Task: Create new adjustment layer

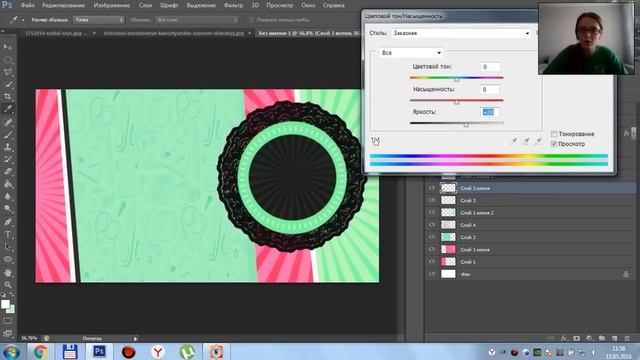Action: click(x=589, y=338)
